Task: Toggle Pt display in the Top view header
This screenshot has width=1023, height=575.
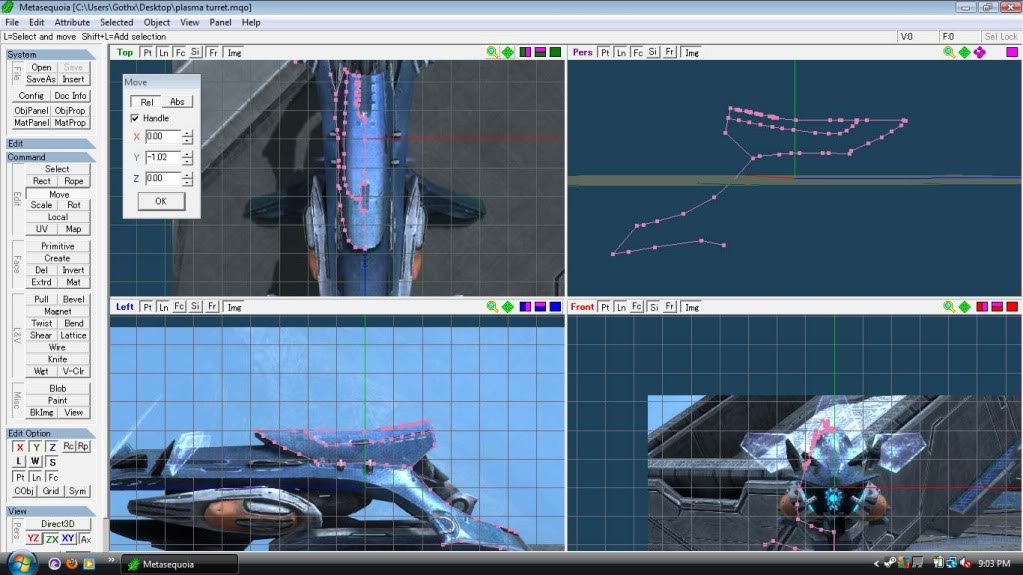Action: pyautogui.click(x=147, y=52)
